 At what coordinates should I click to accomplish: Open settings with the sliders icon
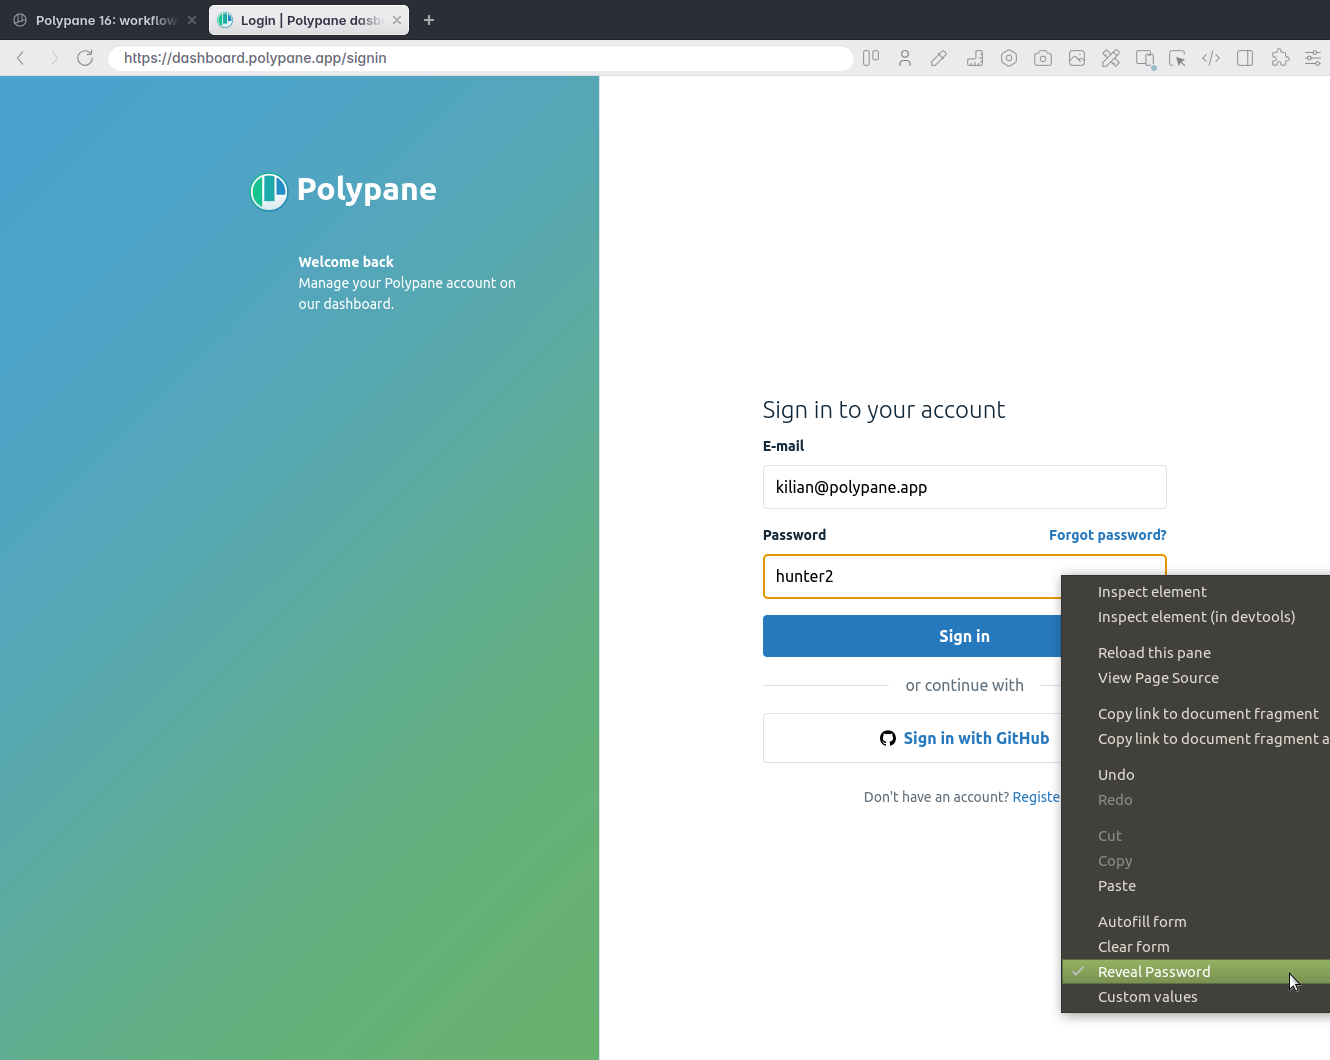[1313, 58]
